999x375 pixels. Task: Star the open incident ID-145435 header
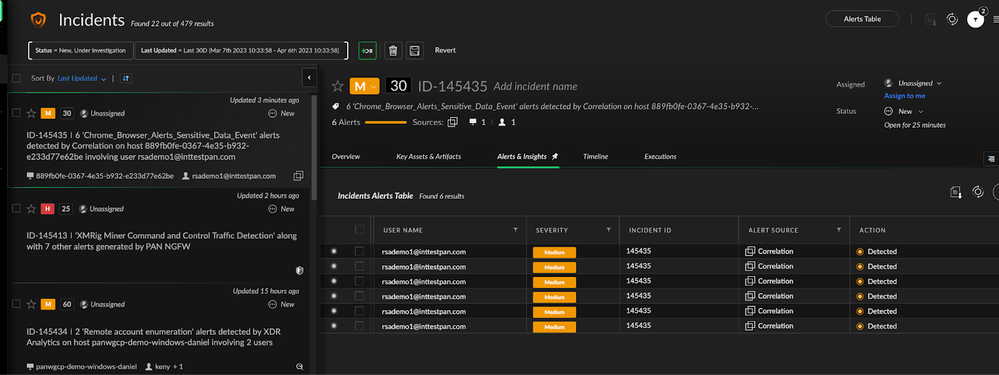[338, 86]
